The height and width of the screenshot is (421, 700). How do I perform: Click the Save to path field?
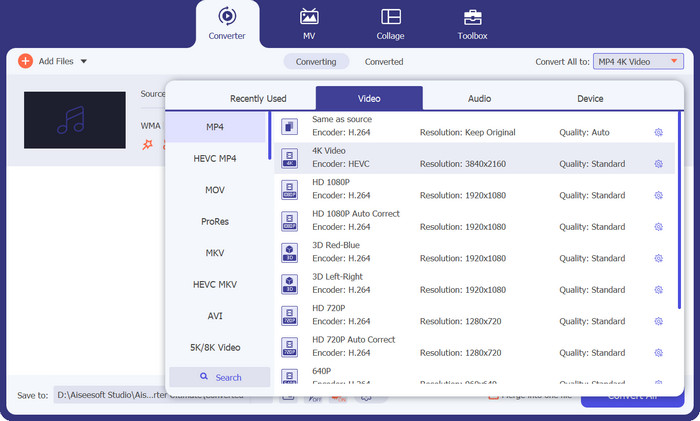pos(152,395)
